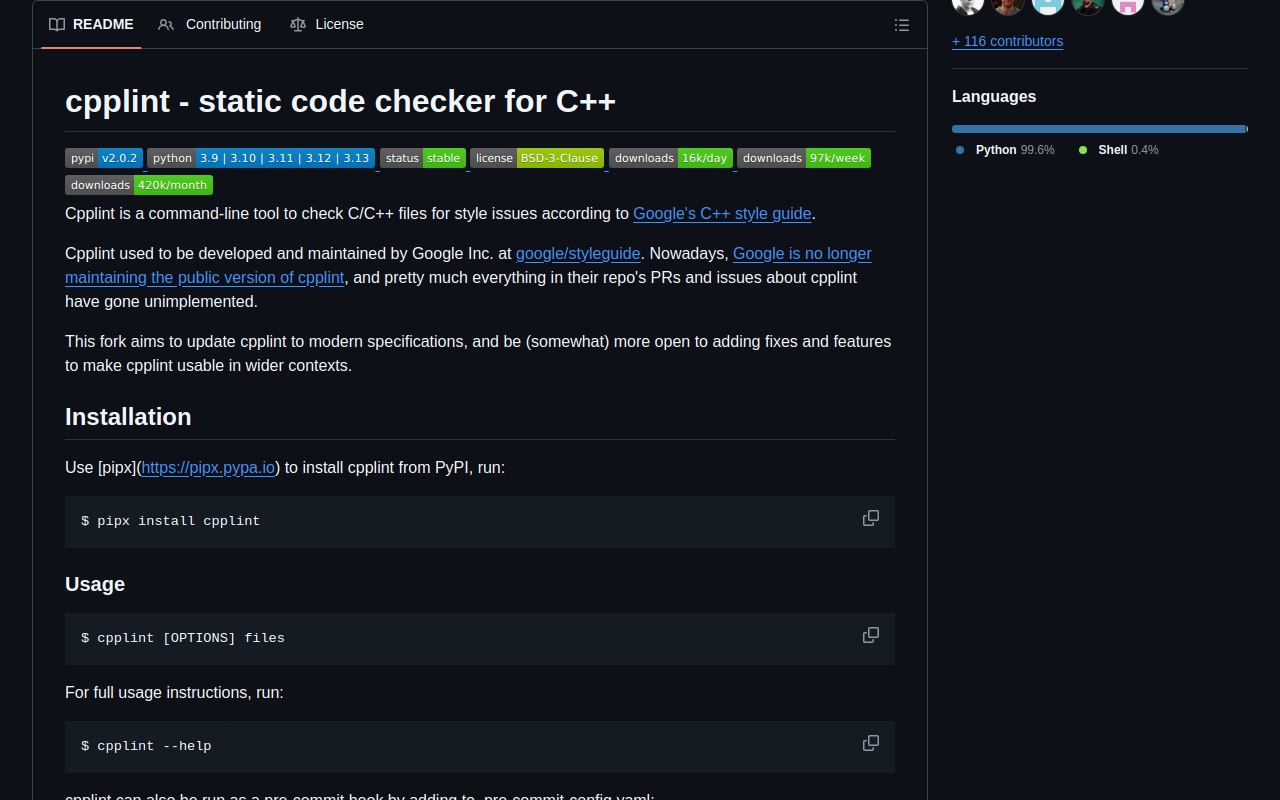Viewport: 1280px width, 800px height.
Task: Click the green dot next to Shell
Action: coord(1083,150)
